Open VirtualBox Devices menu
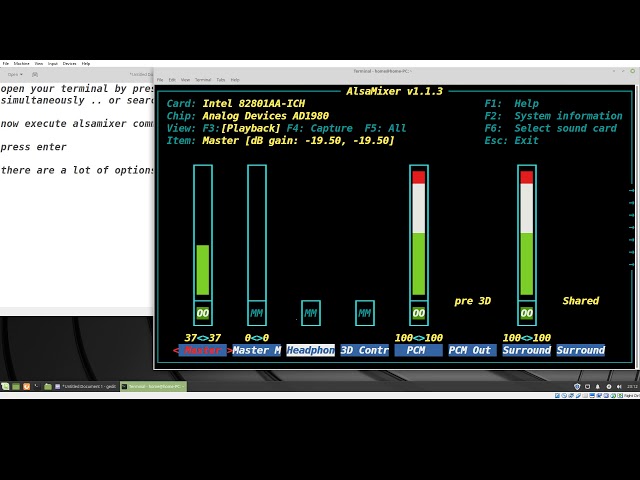640x480 pixels. tap(69, 64)
